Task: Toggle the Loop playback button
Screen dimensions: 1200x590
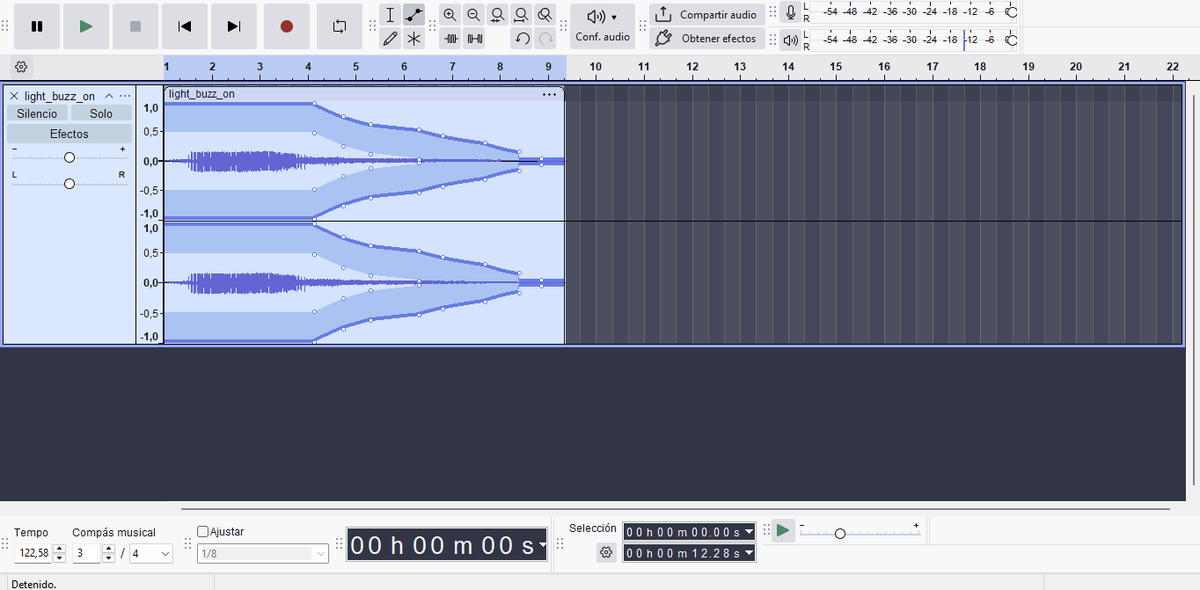Action: 340,27
